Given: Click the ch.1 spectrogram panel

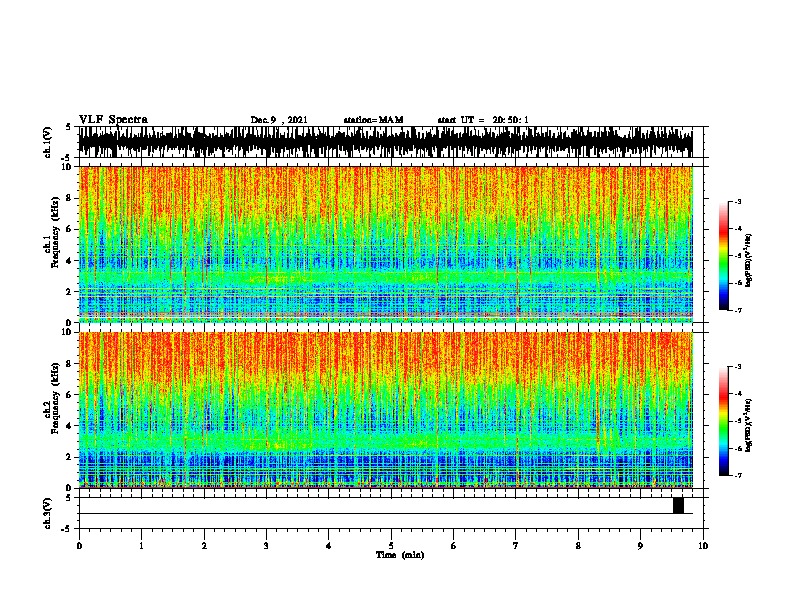Looking at the screenshot, I should 385,244.
